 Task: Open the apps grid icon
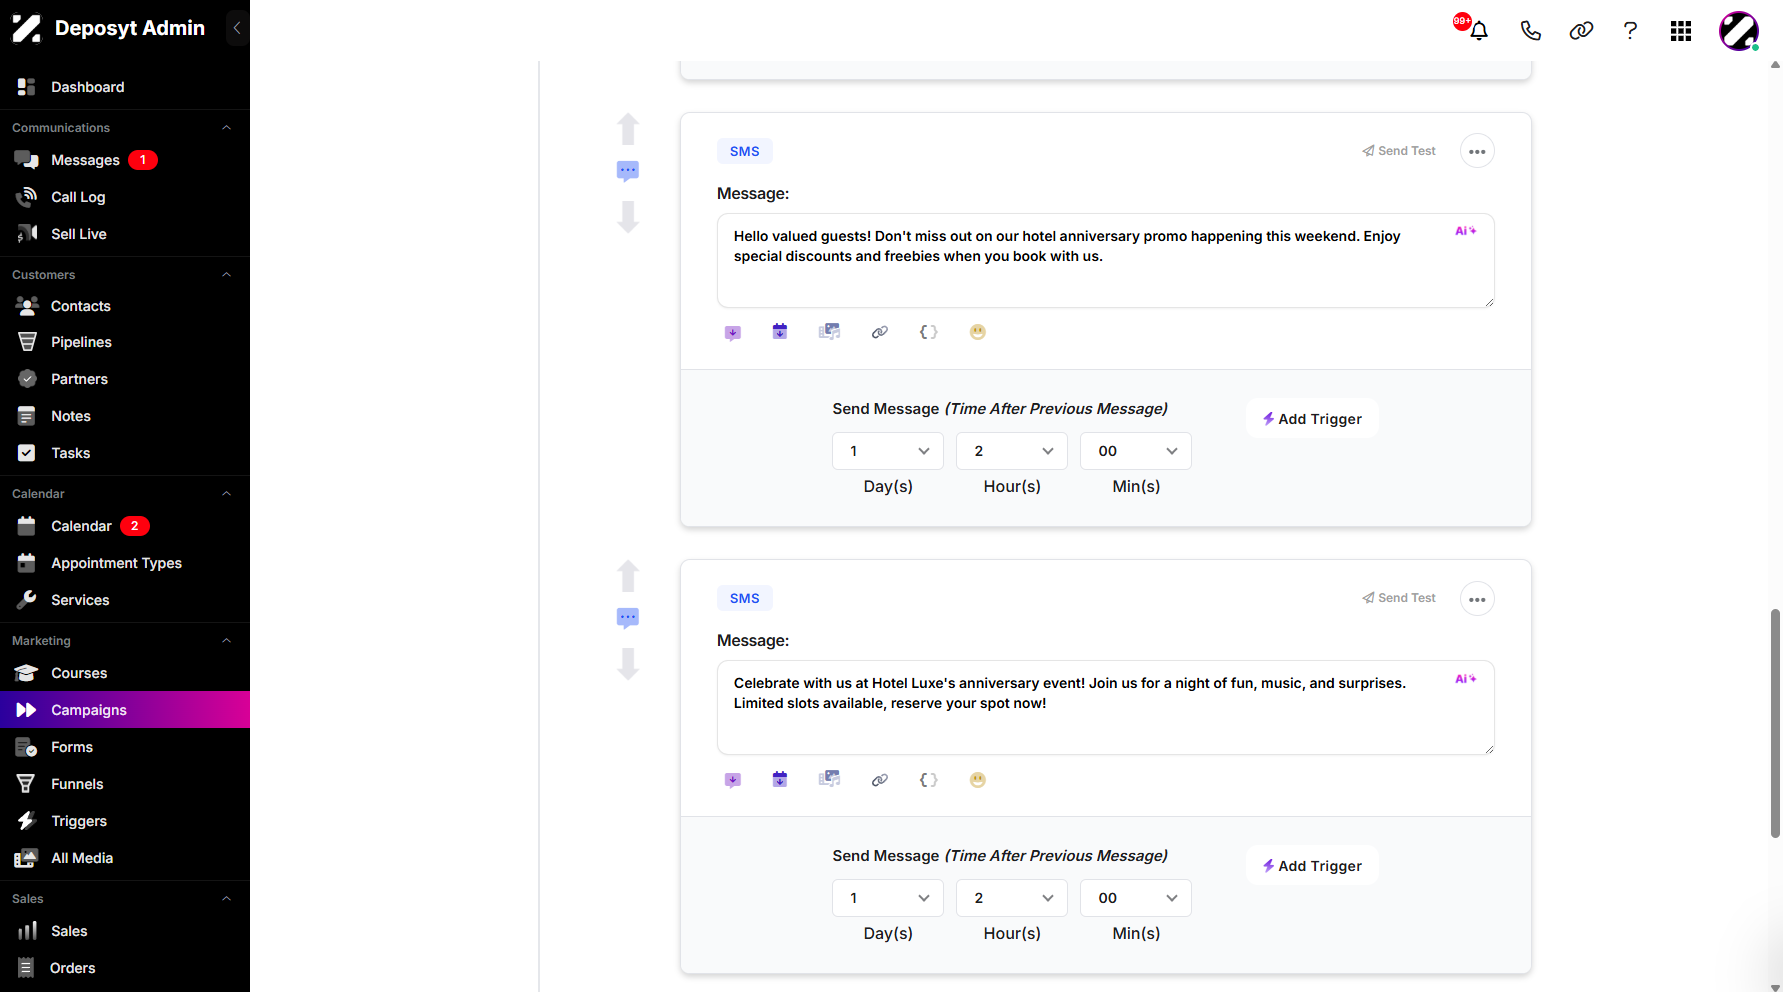[1681, 31]
